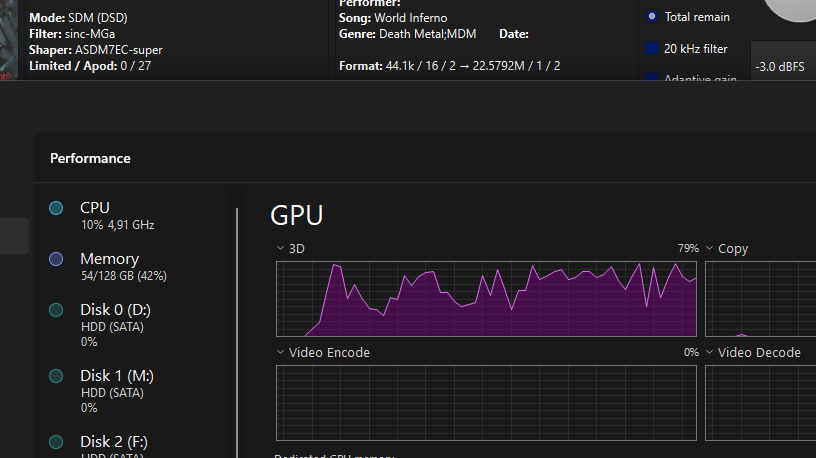Open the Copy engine dropdown
Screen dimensions: 816x458
pyautogui.click(x=710, y=248)
